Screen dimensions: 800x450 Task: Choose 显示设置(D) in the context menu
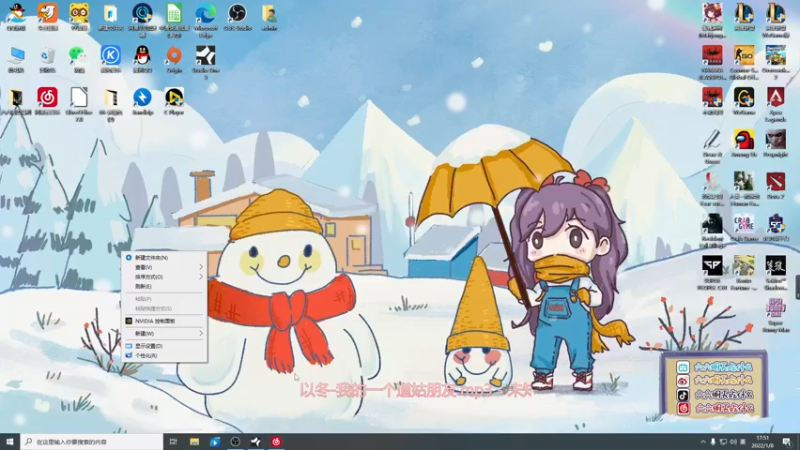click(164, 346)
